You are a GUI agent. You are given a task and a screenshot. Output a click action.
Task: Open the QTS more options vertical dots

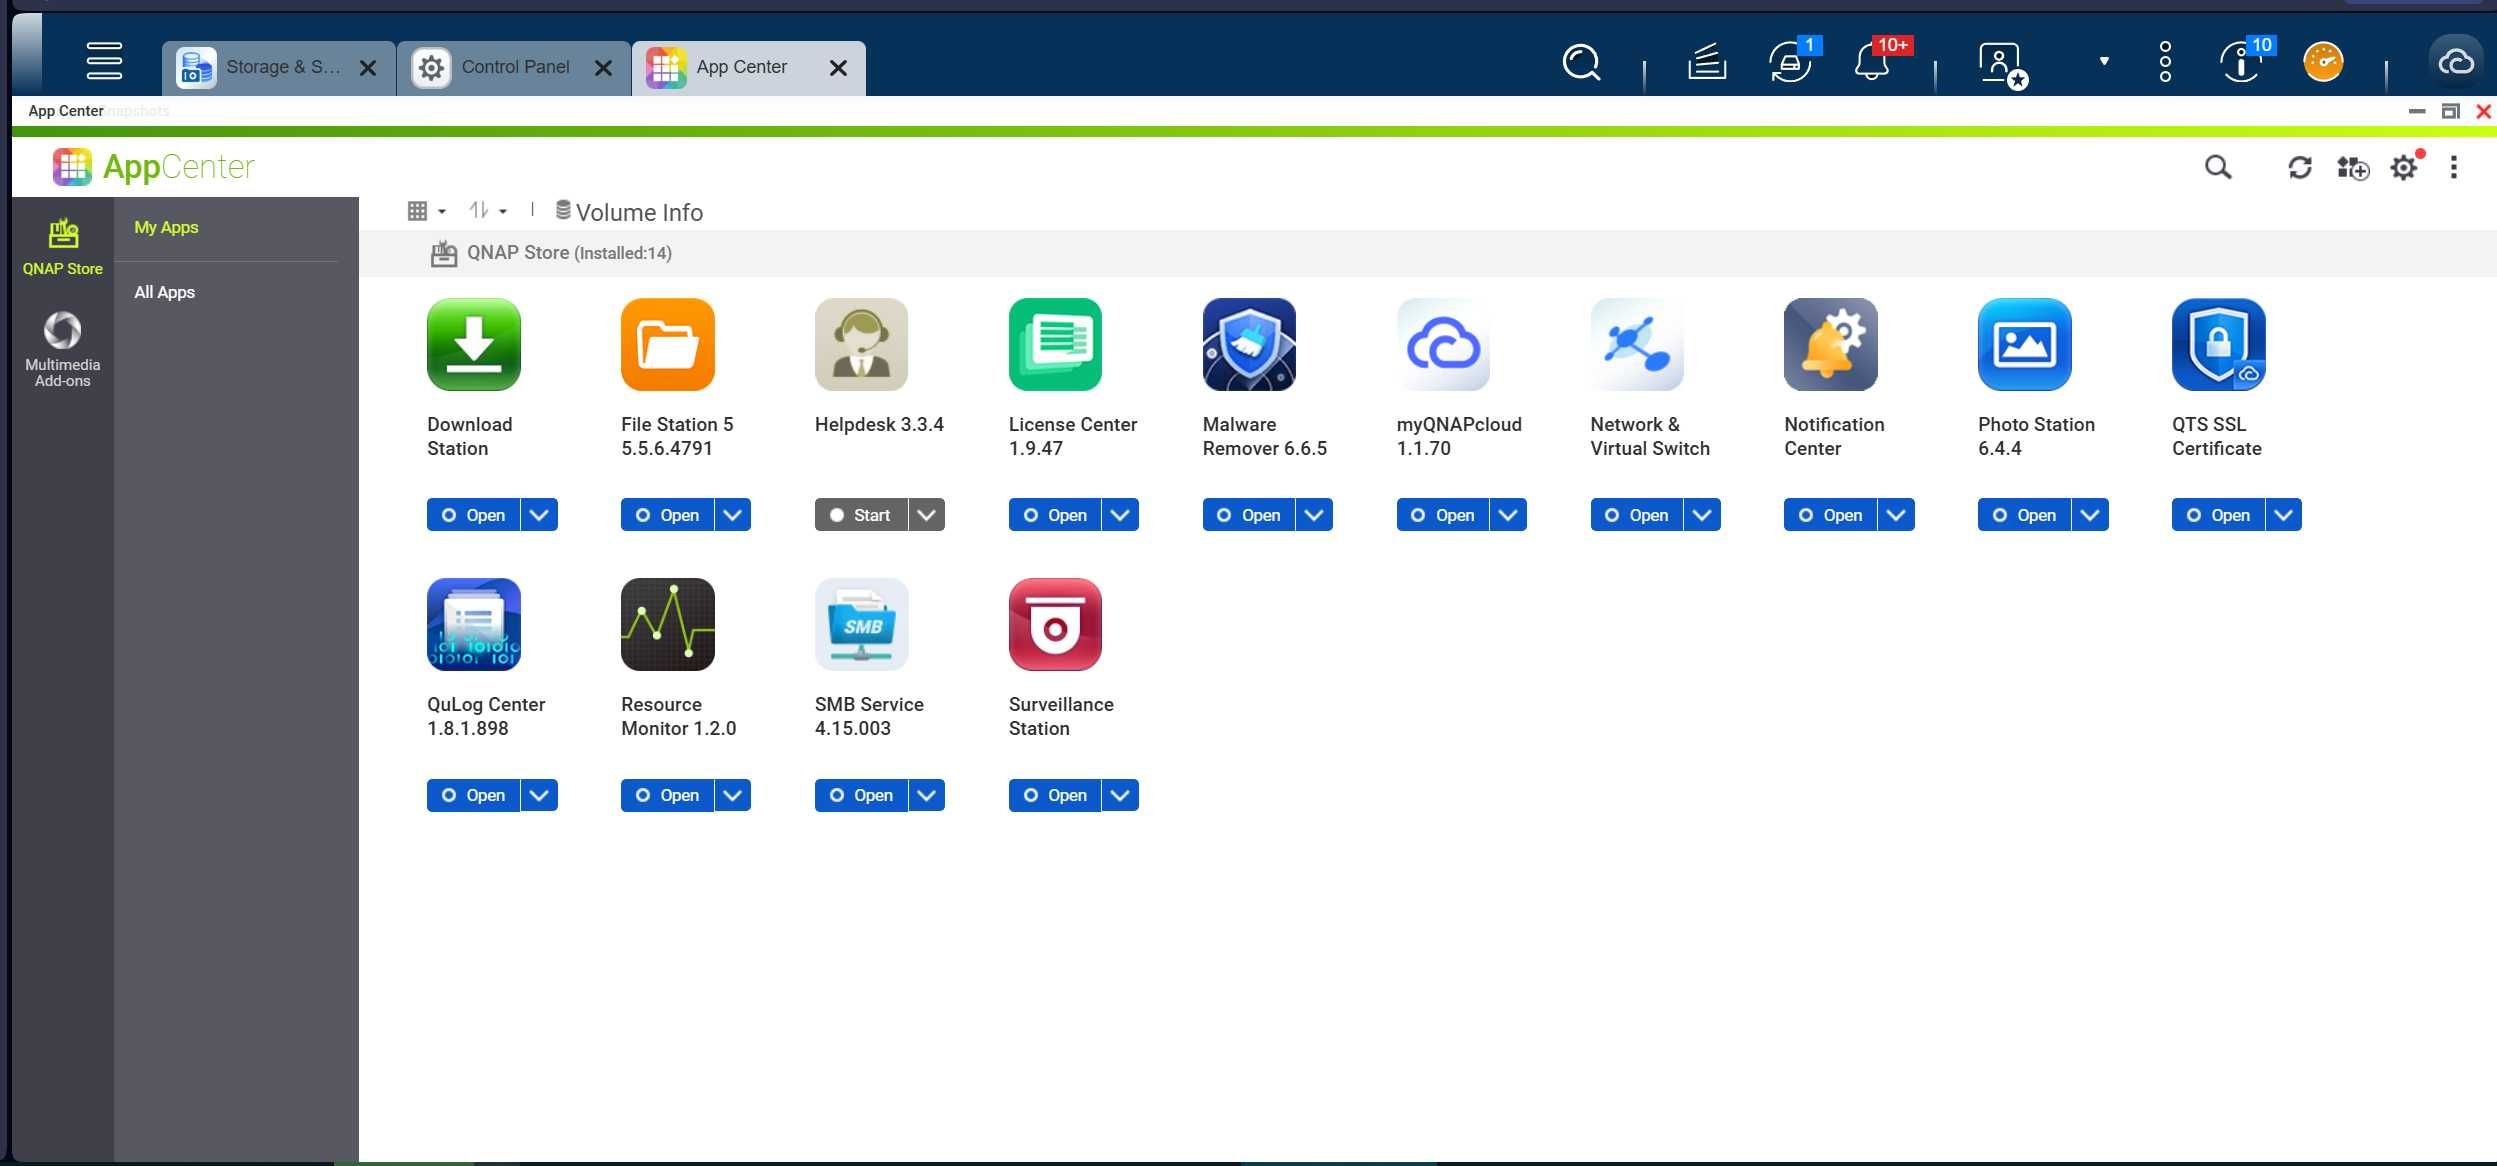[x=2165, y=62]
